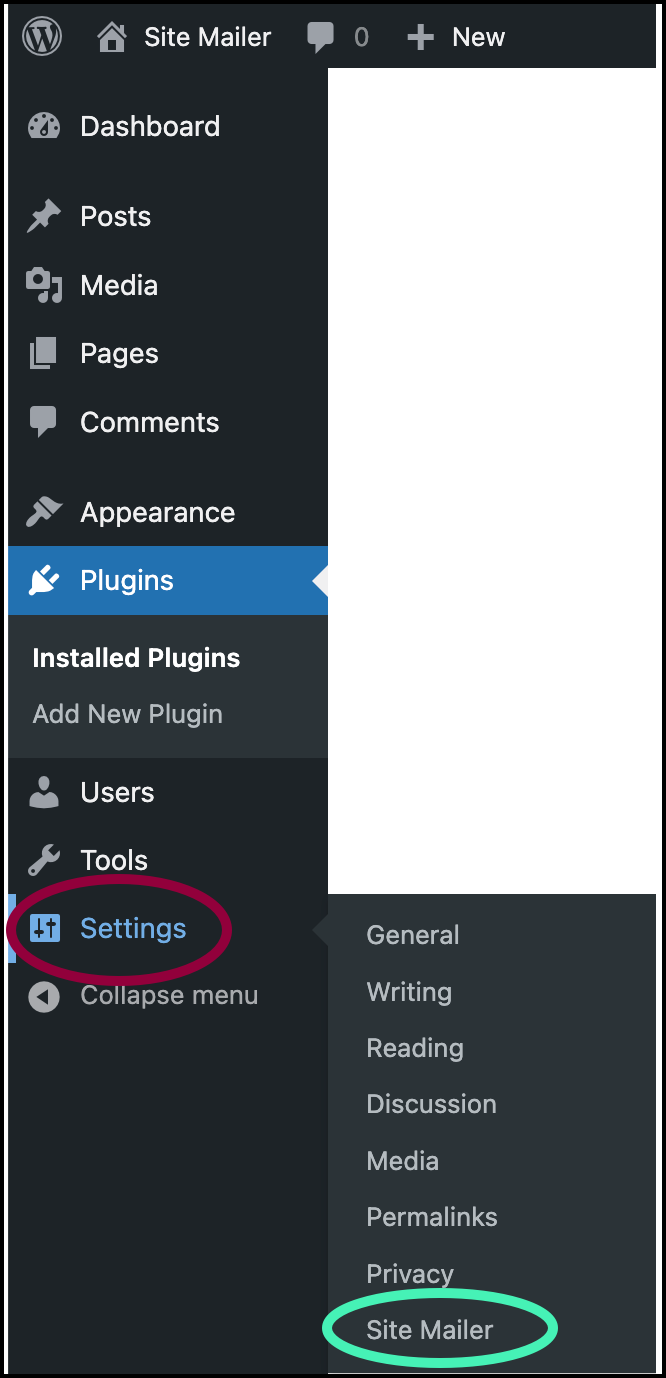This screenshot has width=666, height=1378.
Task: Open the comments bubble icon in the admin bar
Action: coord(321,38)
